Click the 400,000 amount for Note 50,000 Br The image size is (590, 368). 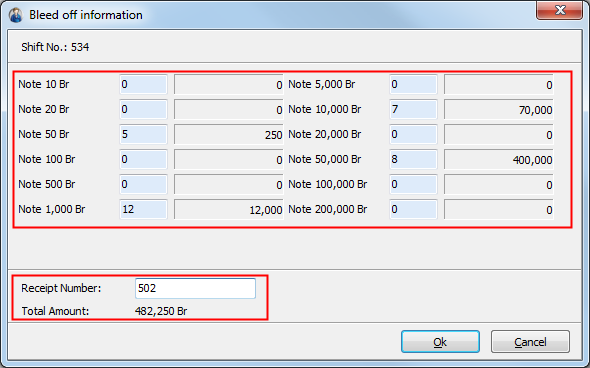click(499, 159)
